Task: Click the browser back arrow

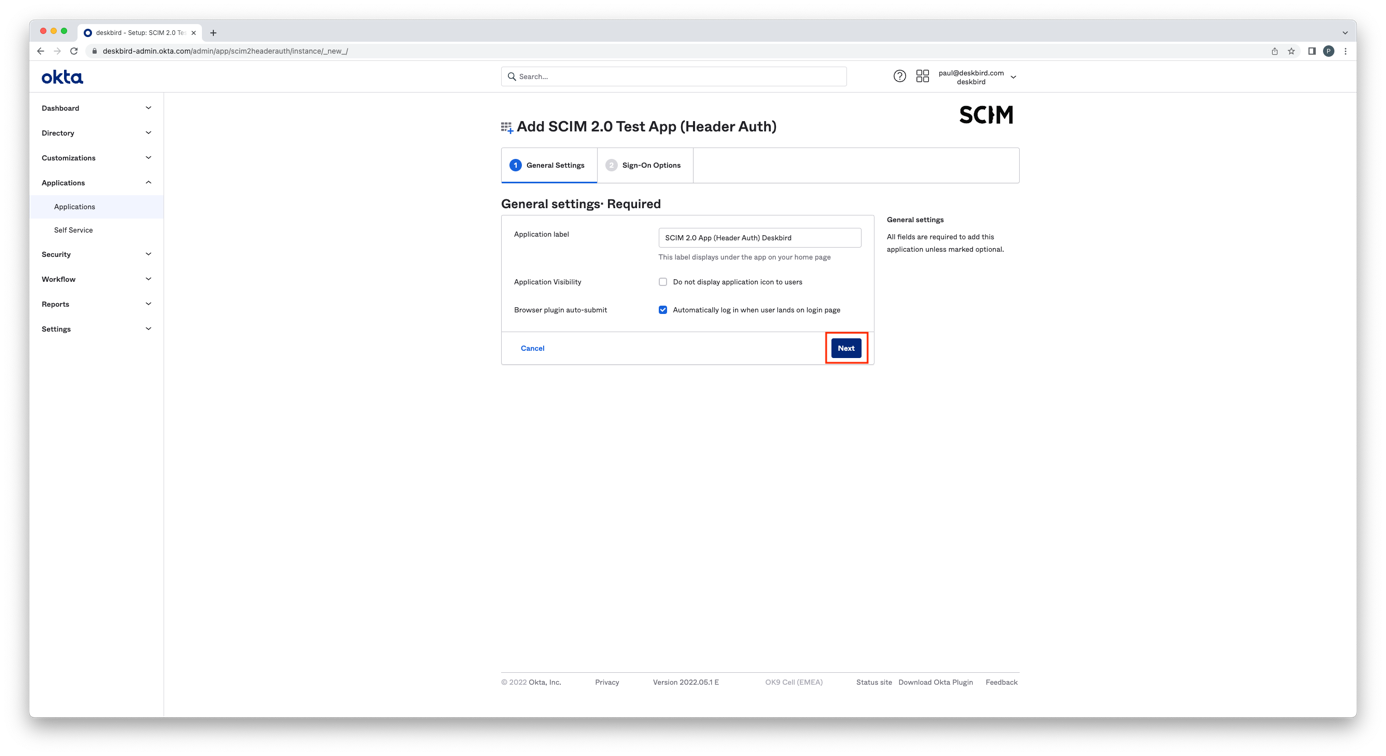Action: [x=40, y=51]
